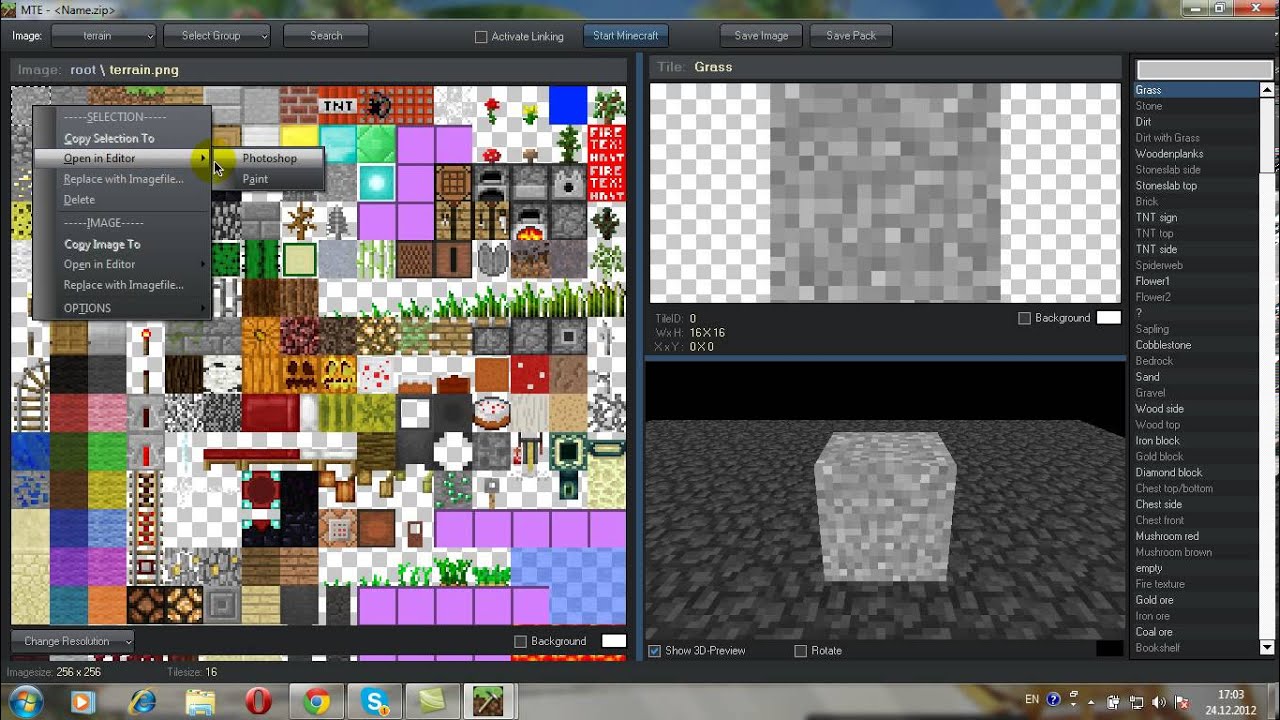Click the Save Image button
Image resolution: width=1280 pixels, height=720 pixels.
[761, 36]
